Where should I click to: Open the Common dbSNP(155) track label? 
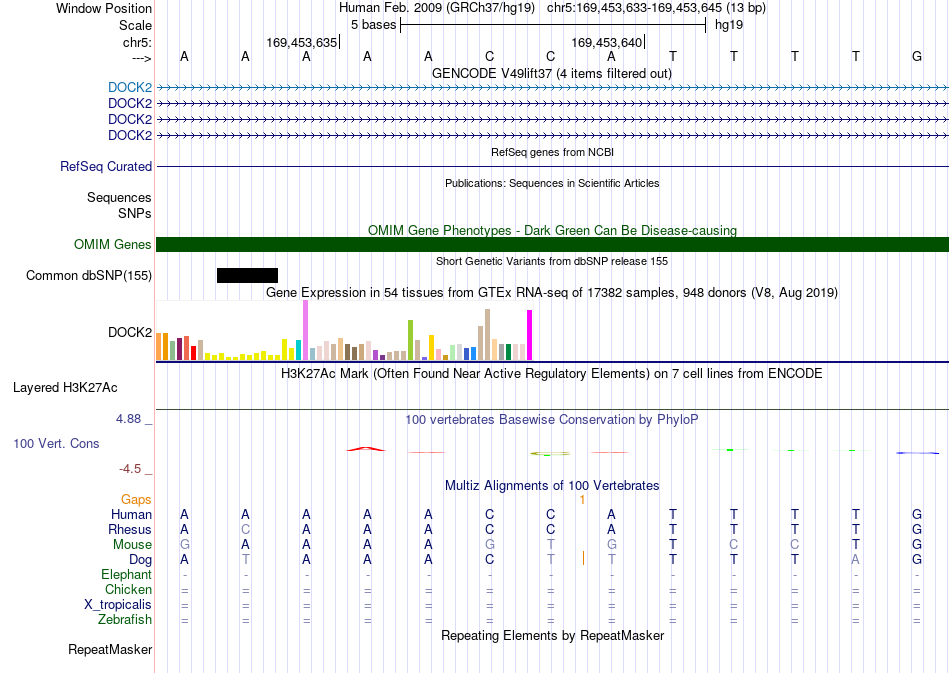[89, 276]
